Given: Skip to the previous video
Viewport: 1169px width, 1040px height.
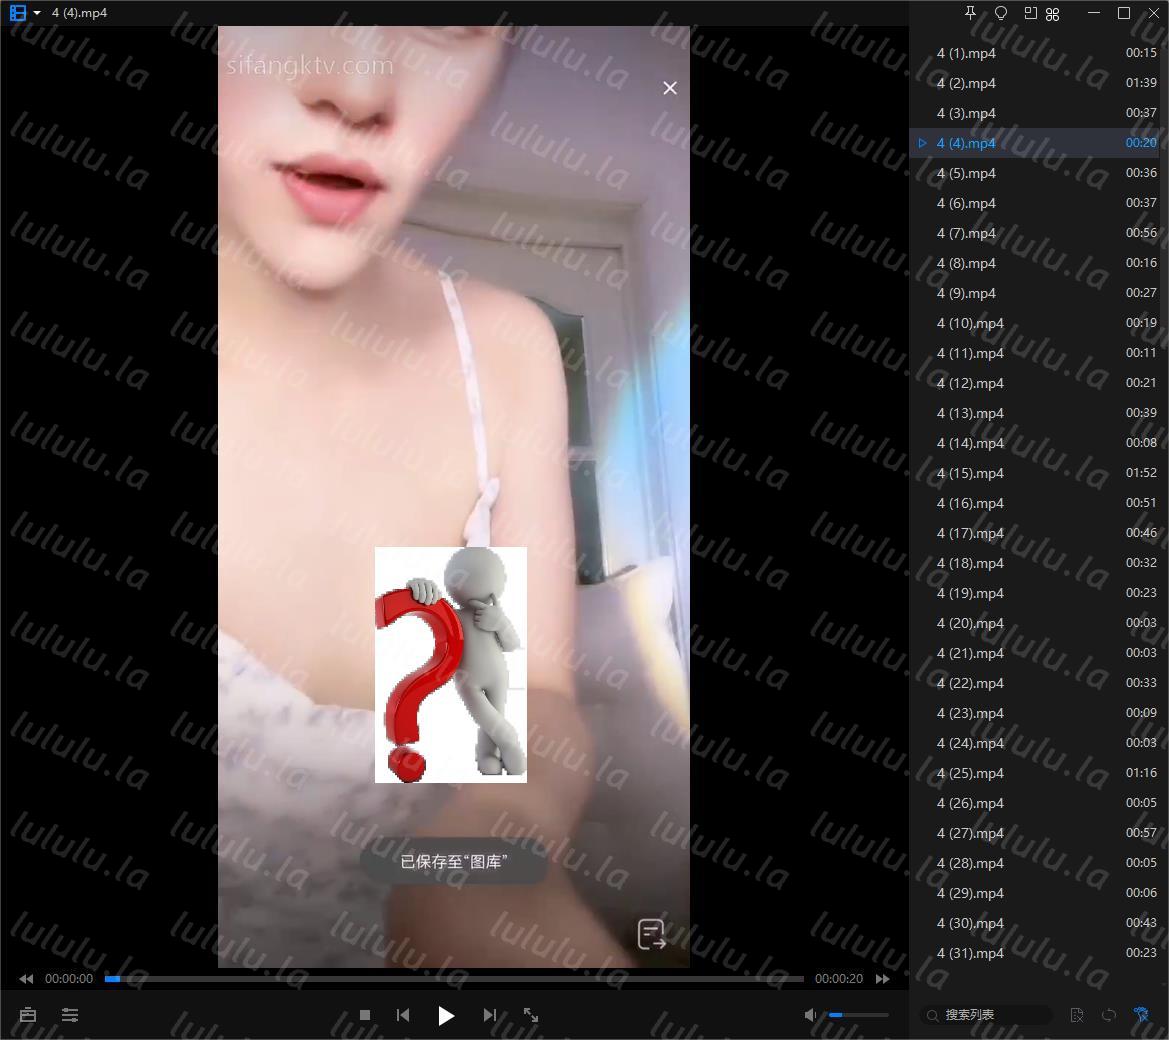Looking at the screenshot, I should 403,1015.
